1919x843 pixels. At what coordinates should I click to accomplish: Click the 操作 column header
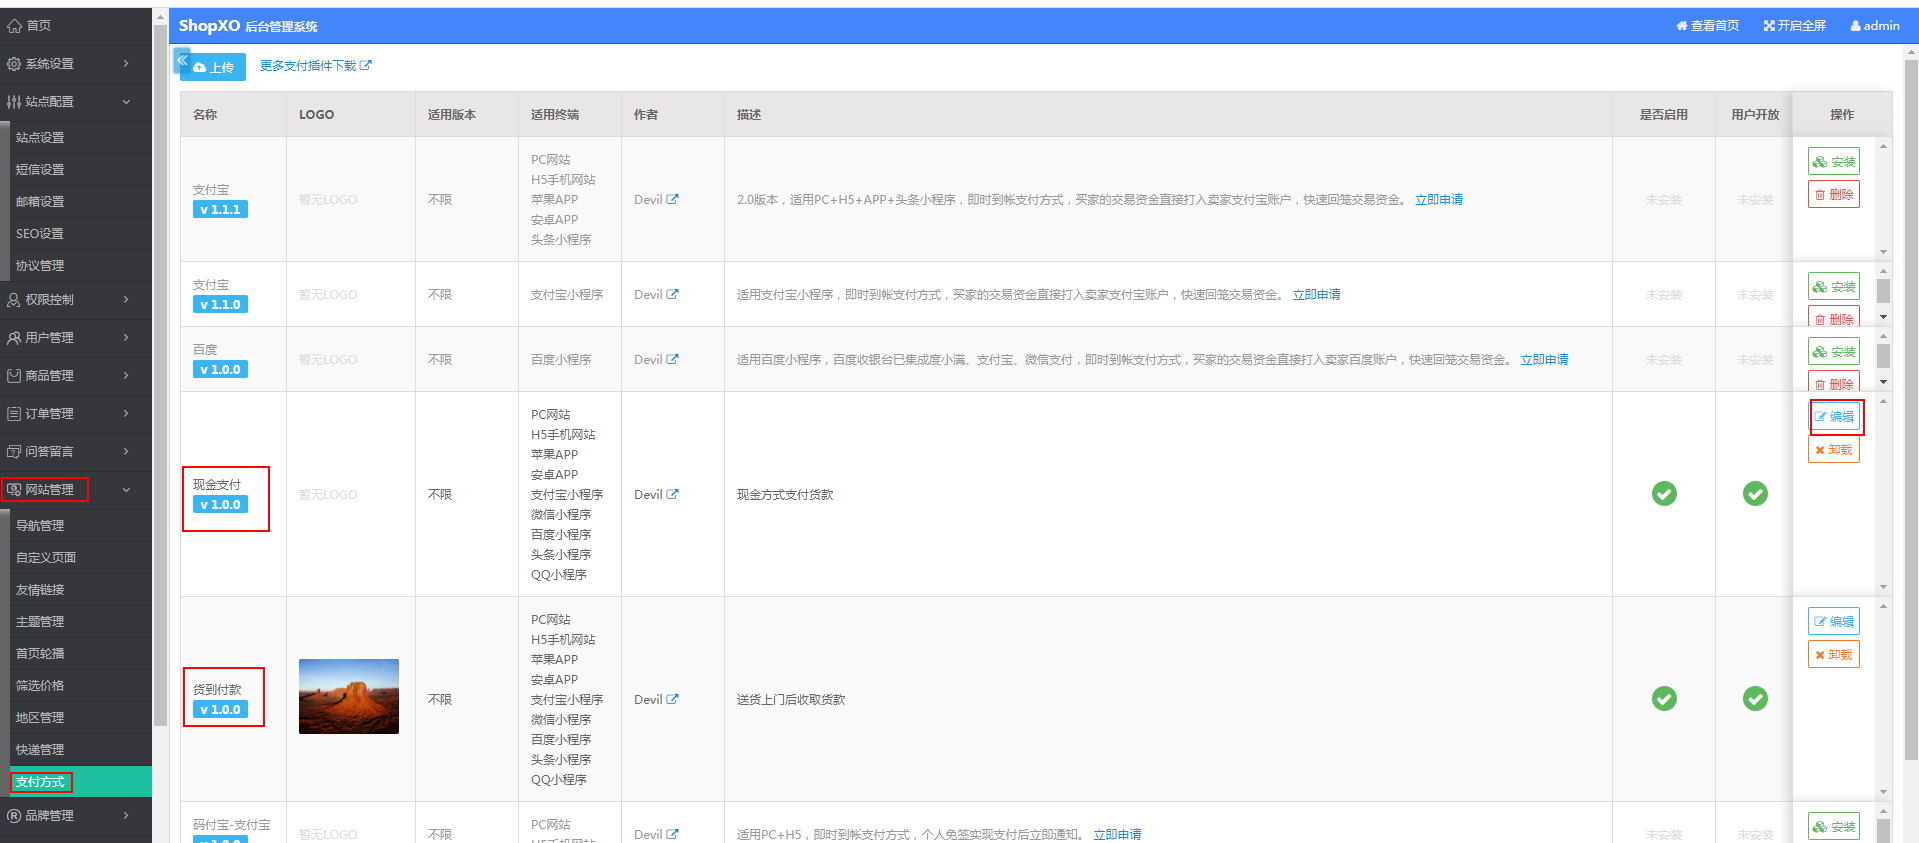click(1842, 115)
